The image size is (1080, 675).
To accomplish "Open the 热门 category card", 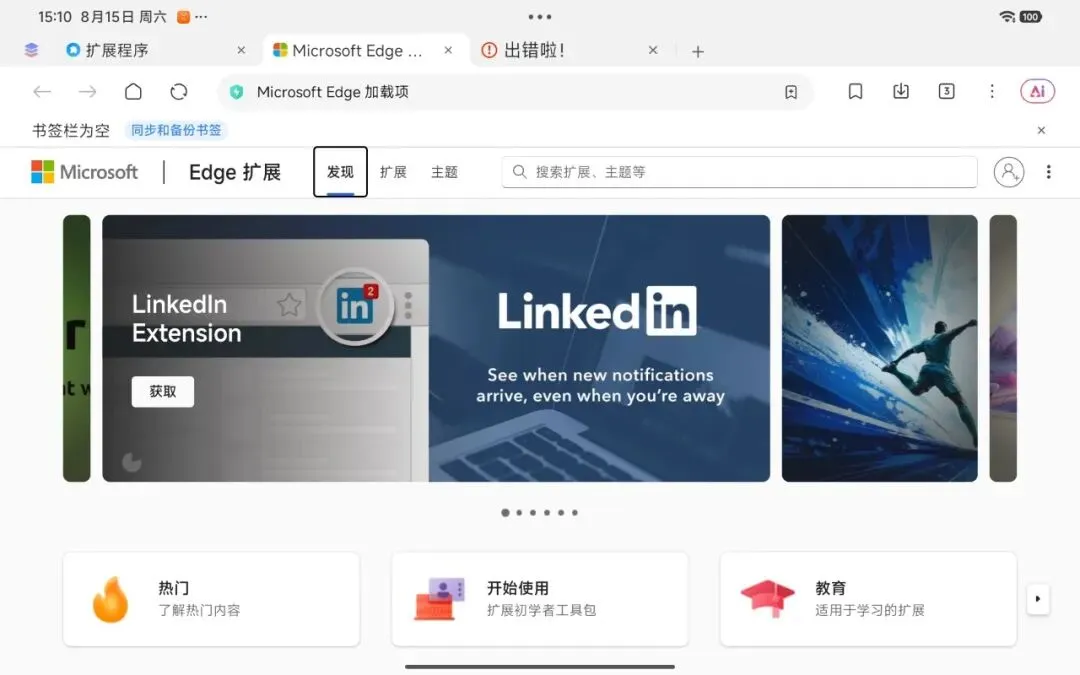I will click(211, 599).
